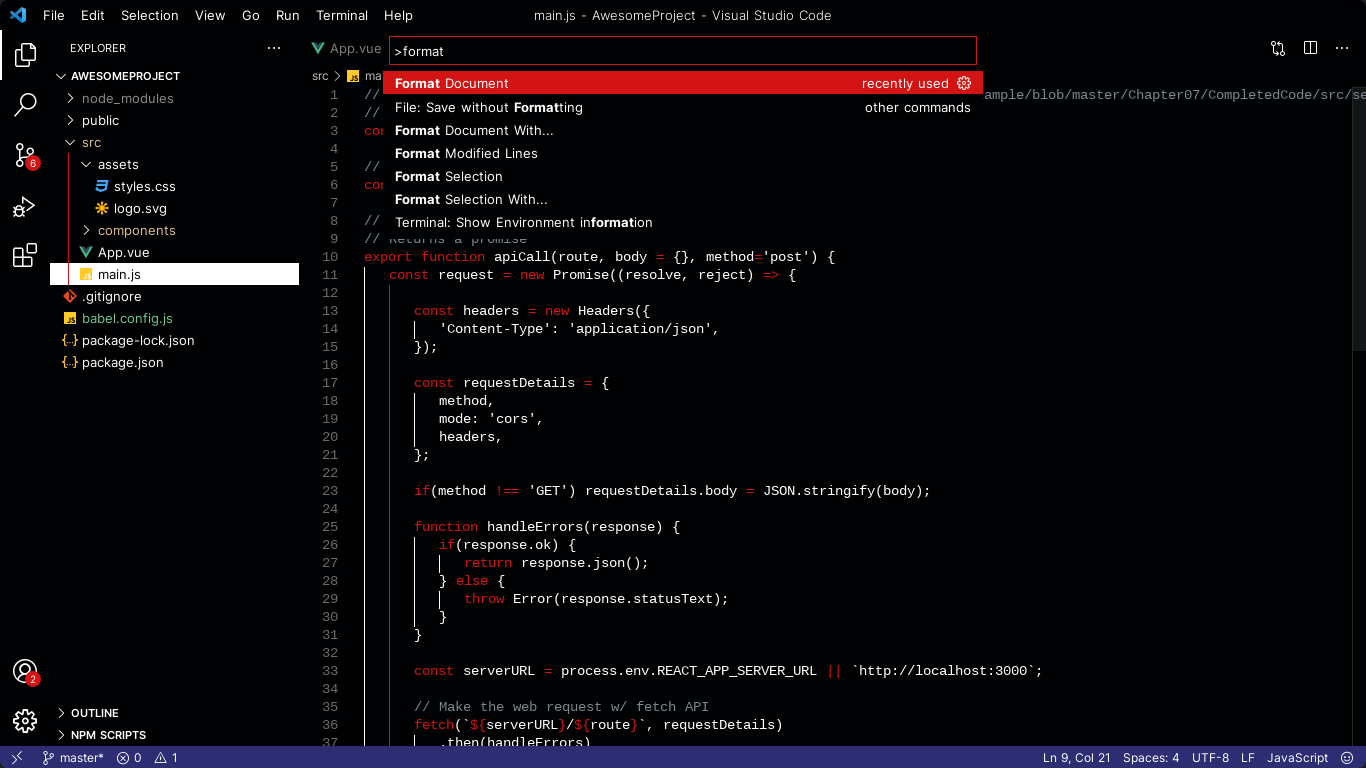The height and width of the screenshot is (768, 1366).
Task: Change file encoding UTF-8
Action: click(1211, 758)
